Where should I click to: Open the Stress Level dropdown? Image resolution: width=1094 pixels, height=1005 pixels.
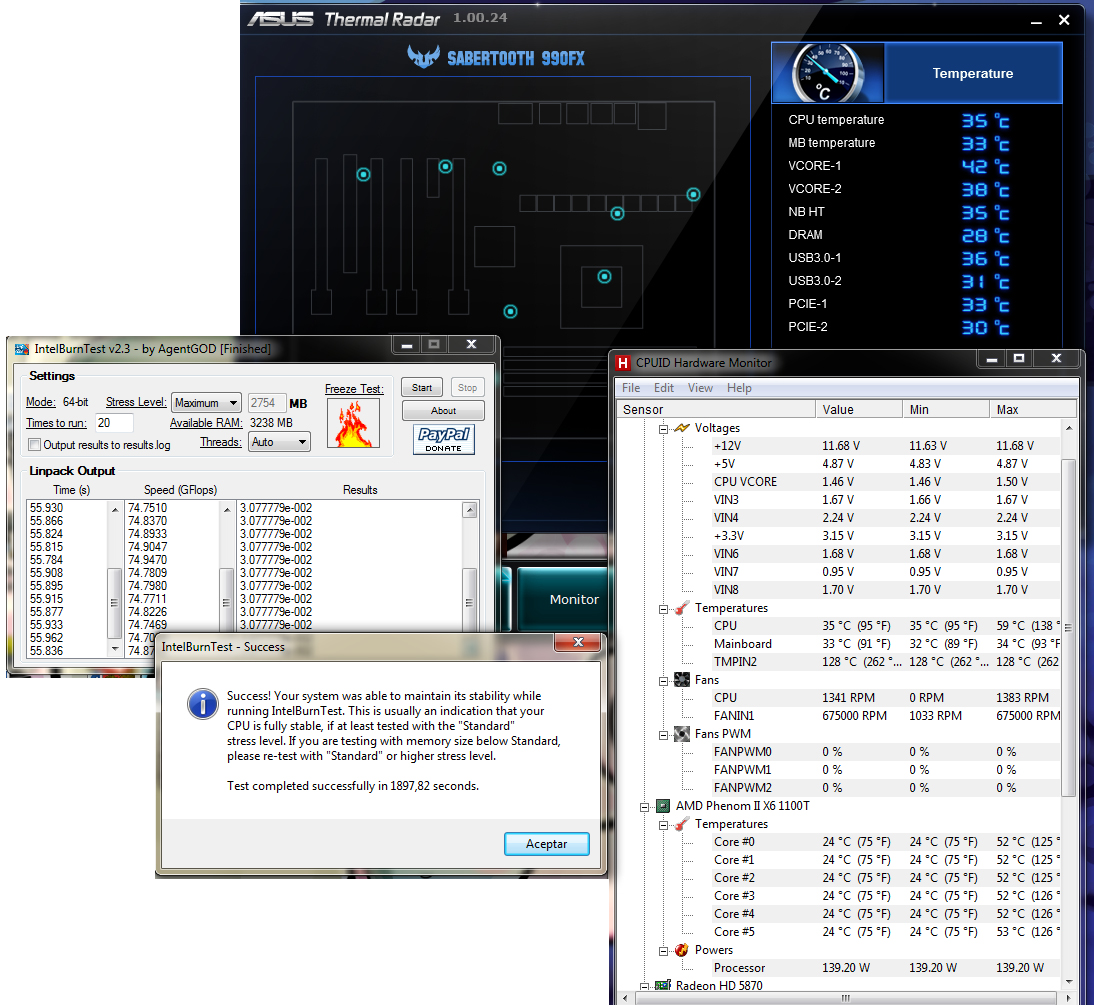point(207,403)
